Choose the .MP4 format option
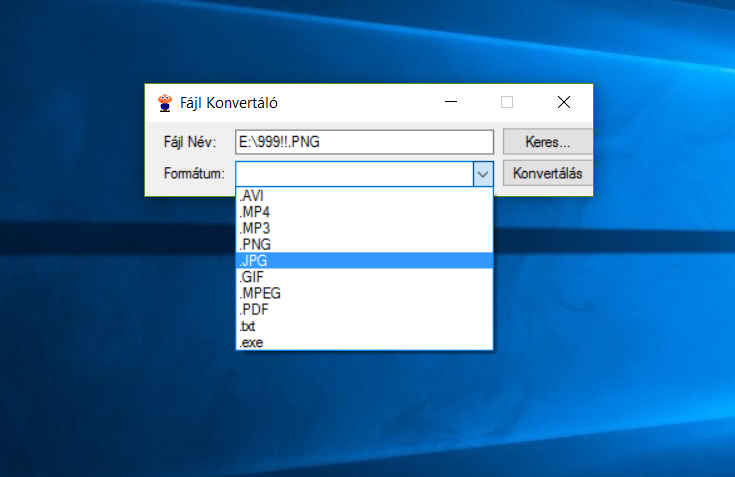Screen dimensions: 735x477 click(x=364, y=212)
